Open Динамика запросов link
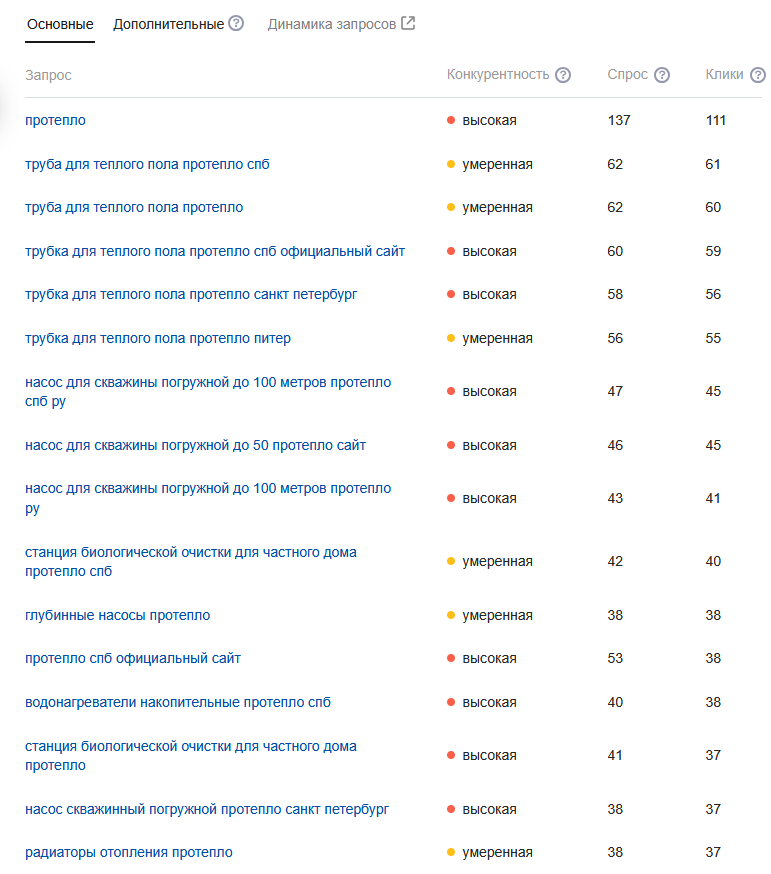 coord(332,25)
